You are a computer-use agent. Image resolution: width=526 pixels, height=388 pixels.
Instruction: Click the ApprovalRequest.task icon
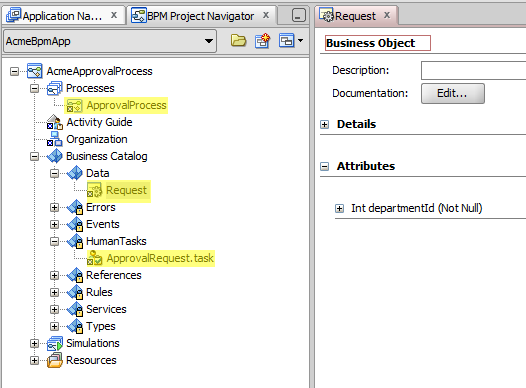click(x=94, y=258)
